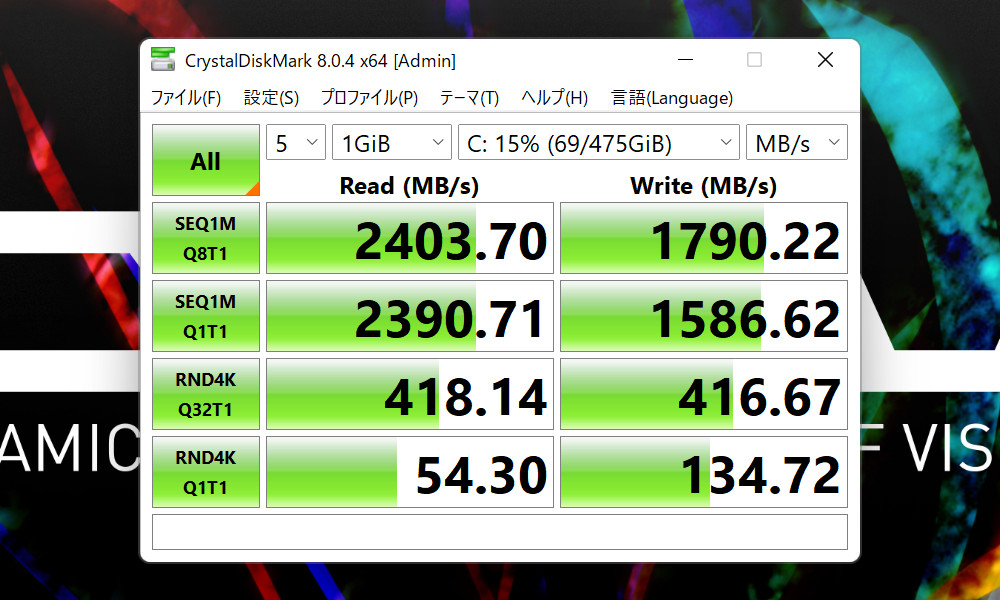The image size is (1000, 600).
Task: Run the SEQ1M Q1T1 test
Action: tap(205, 316)
